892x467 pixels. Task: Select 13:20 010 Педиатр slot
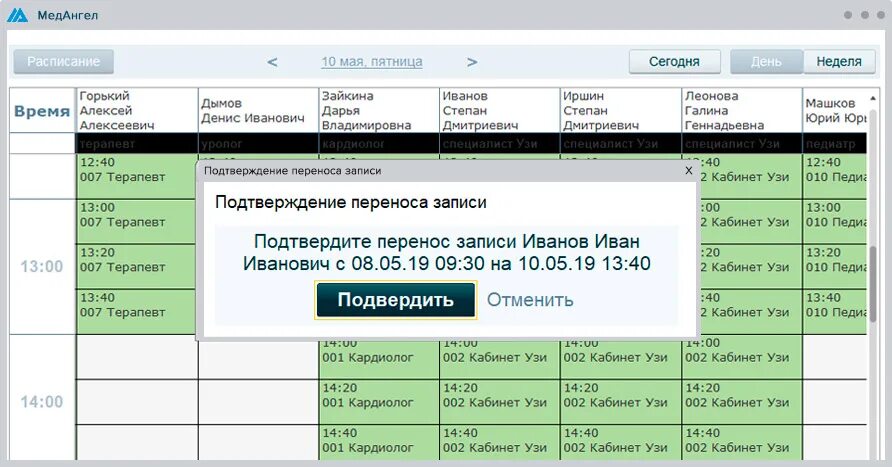[835, 267]
